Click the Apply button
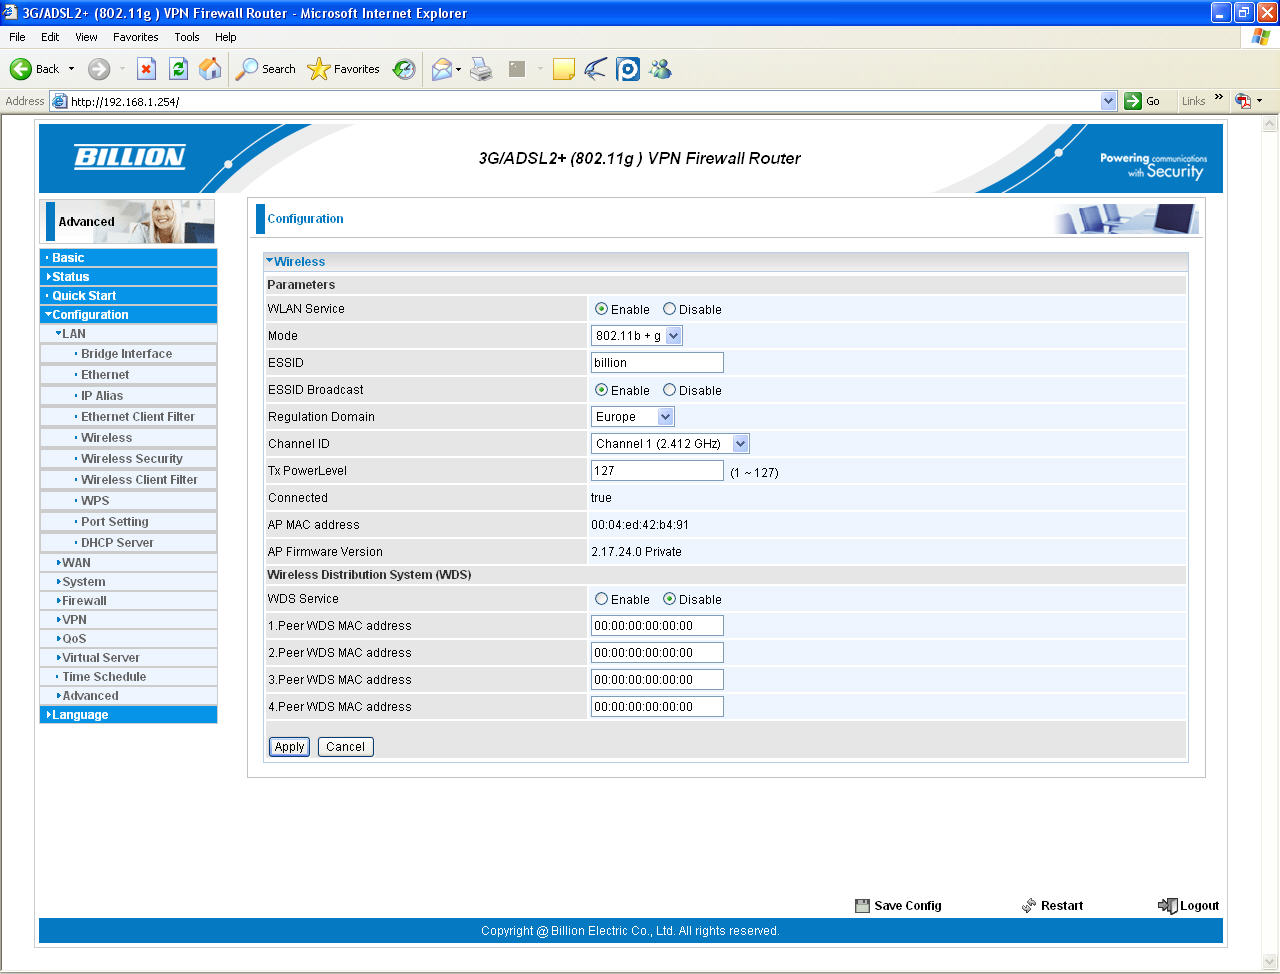 (x=289, y=747)
